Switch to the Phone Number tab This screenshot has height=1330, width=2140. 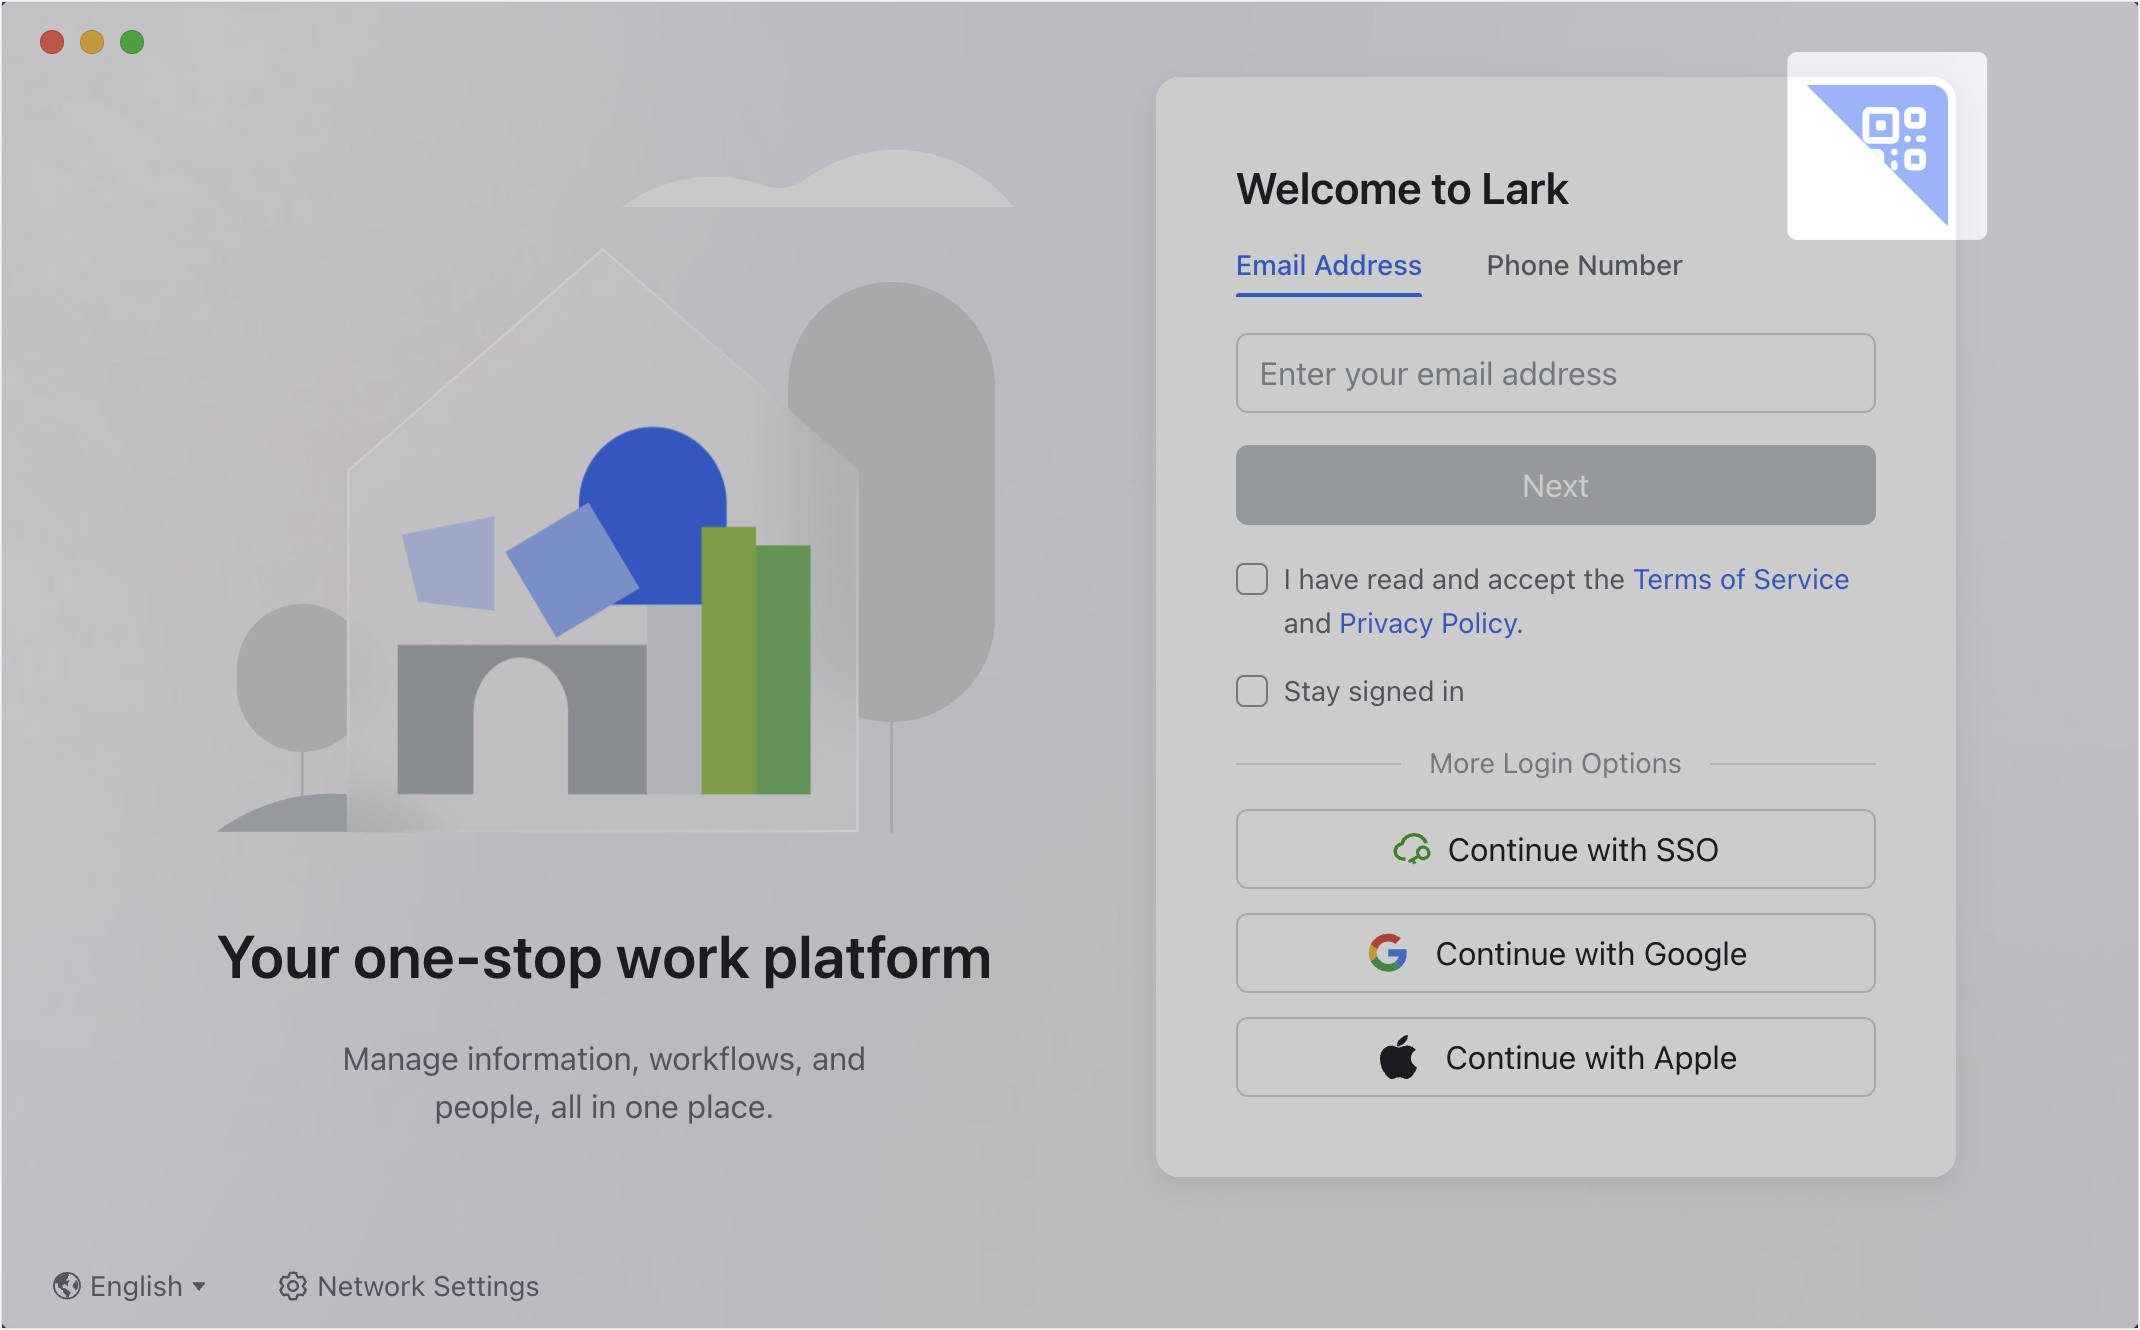point(1584,266)
